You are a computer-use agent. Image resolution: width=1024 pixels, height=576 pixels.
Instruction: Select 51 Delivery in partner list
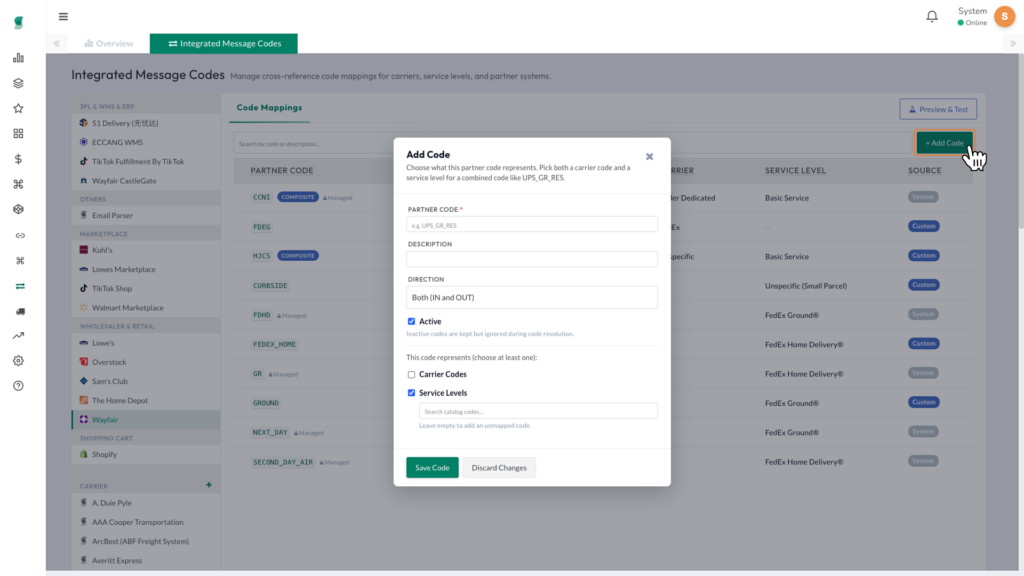click(x=146, y=123)
